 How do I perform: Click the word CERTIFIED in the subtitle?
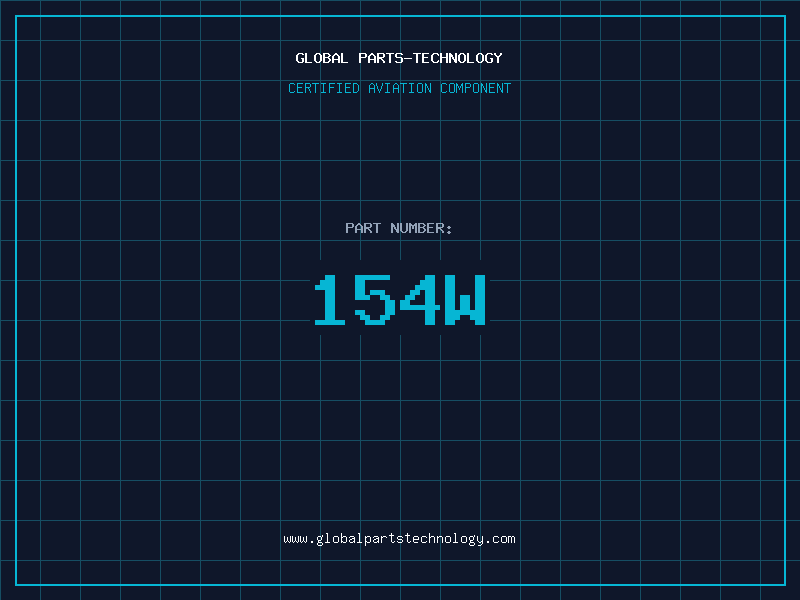click(324, 88)
